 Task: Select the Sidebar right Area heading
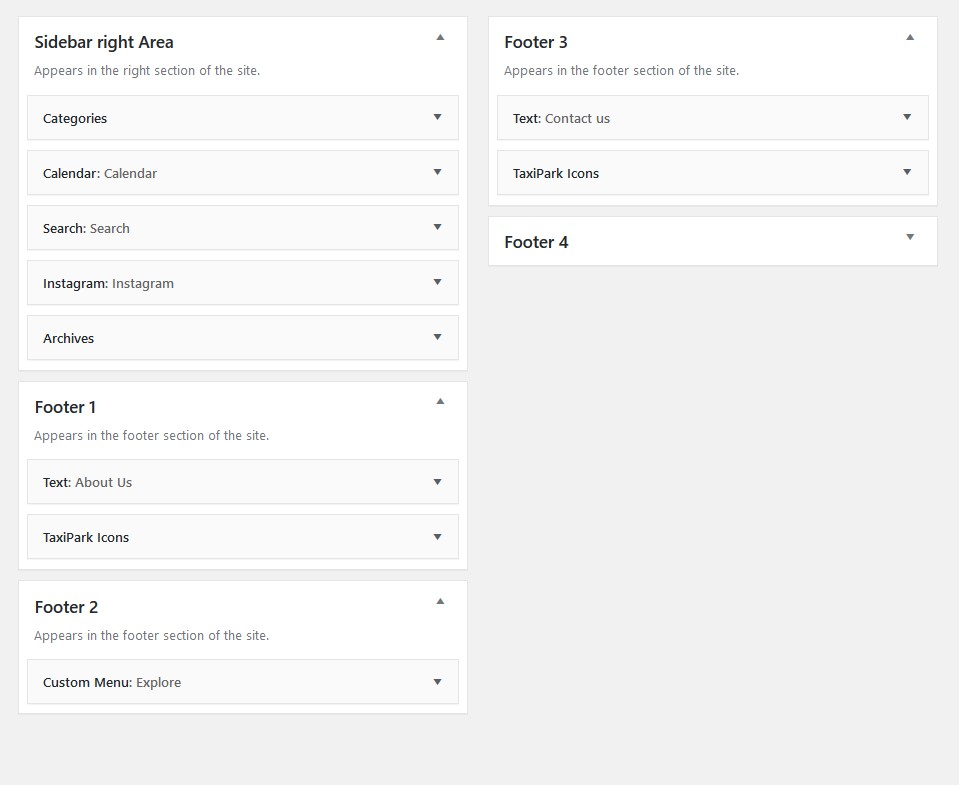click(104, 42)
